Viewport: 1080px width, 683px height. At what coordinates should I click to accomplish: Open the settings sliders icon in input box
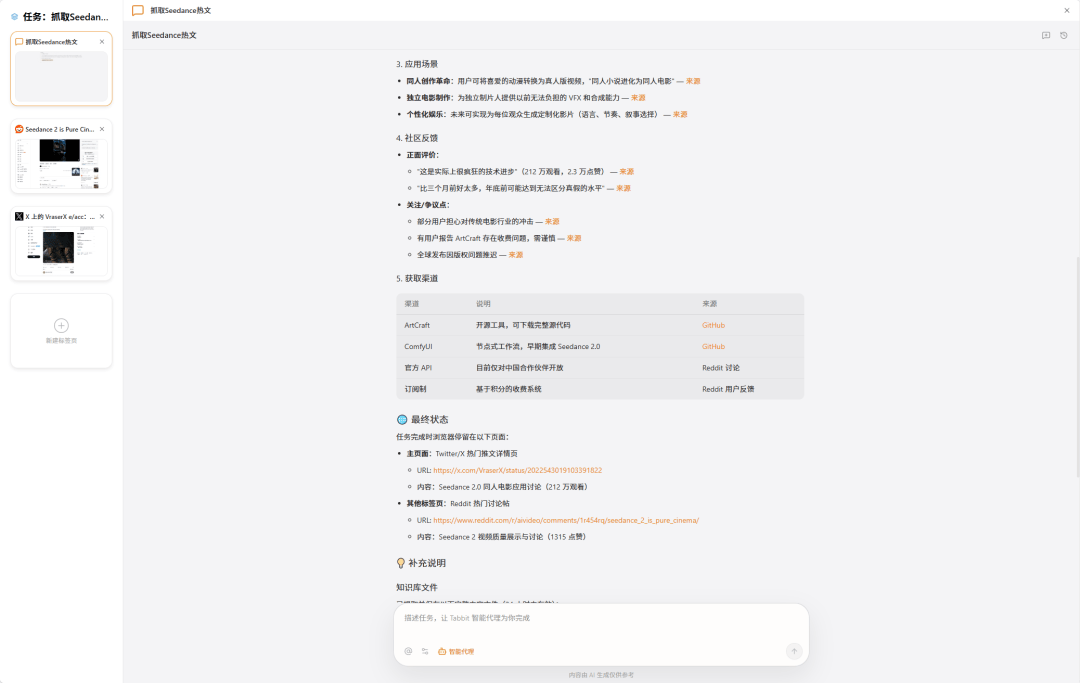coord(425,651)
